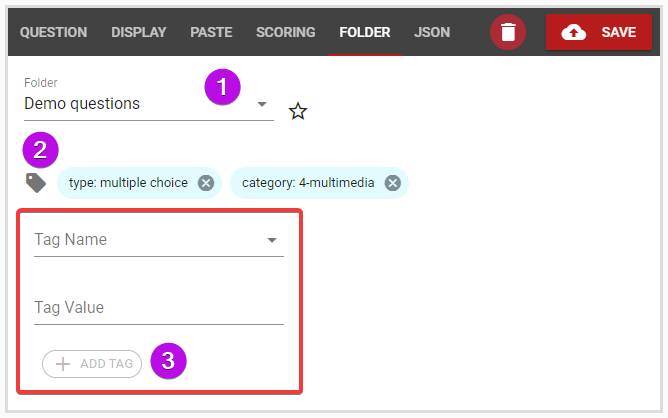Viewport: 668px width, 418px height.
Task: Click the red trash delete icon
Action: (507, 32)
